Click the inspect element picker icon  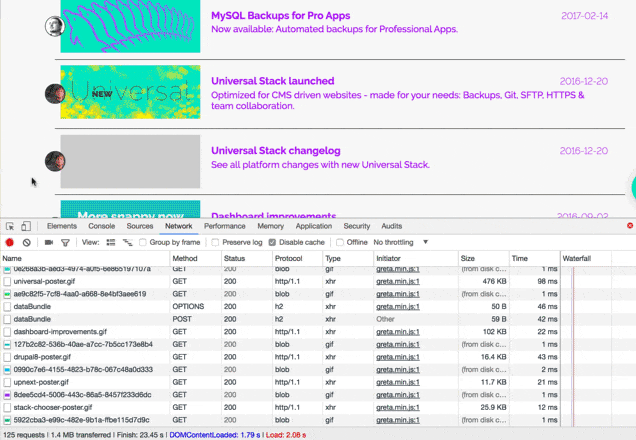[x=10, y=227]
